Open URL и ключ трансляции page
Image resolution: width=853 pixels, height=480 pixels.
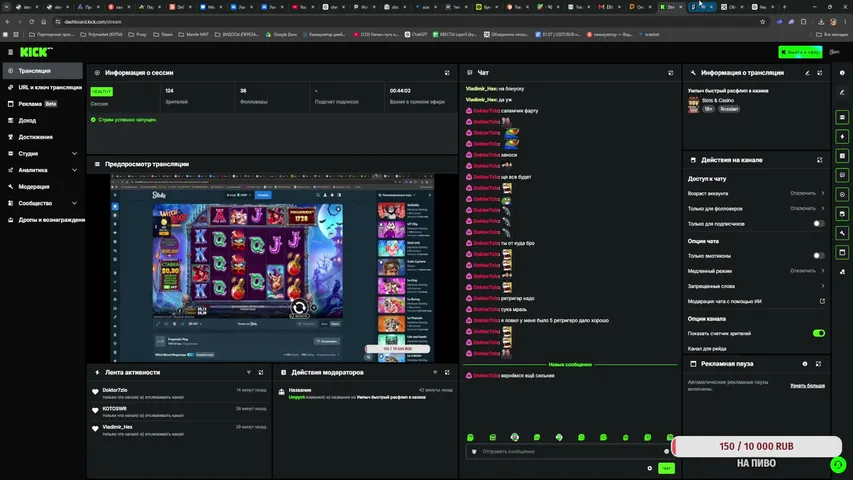(x=42, y=87)
